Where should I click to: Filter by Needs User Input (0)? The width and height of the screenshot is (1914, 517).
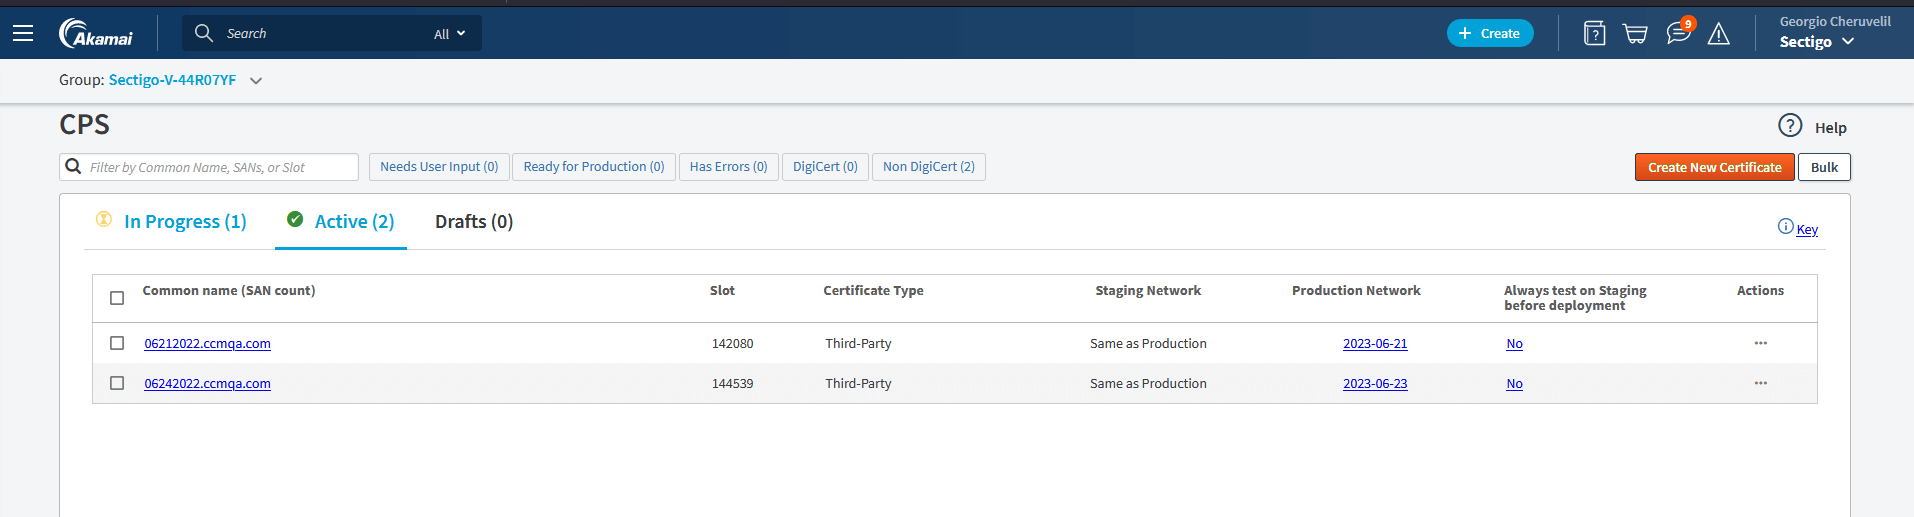point(439,167)
